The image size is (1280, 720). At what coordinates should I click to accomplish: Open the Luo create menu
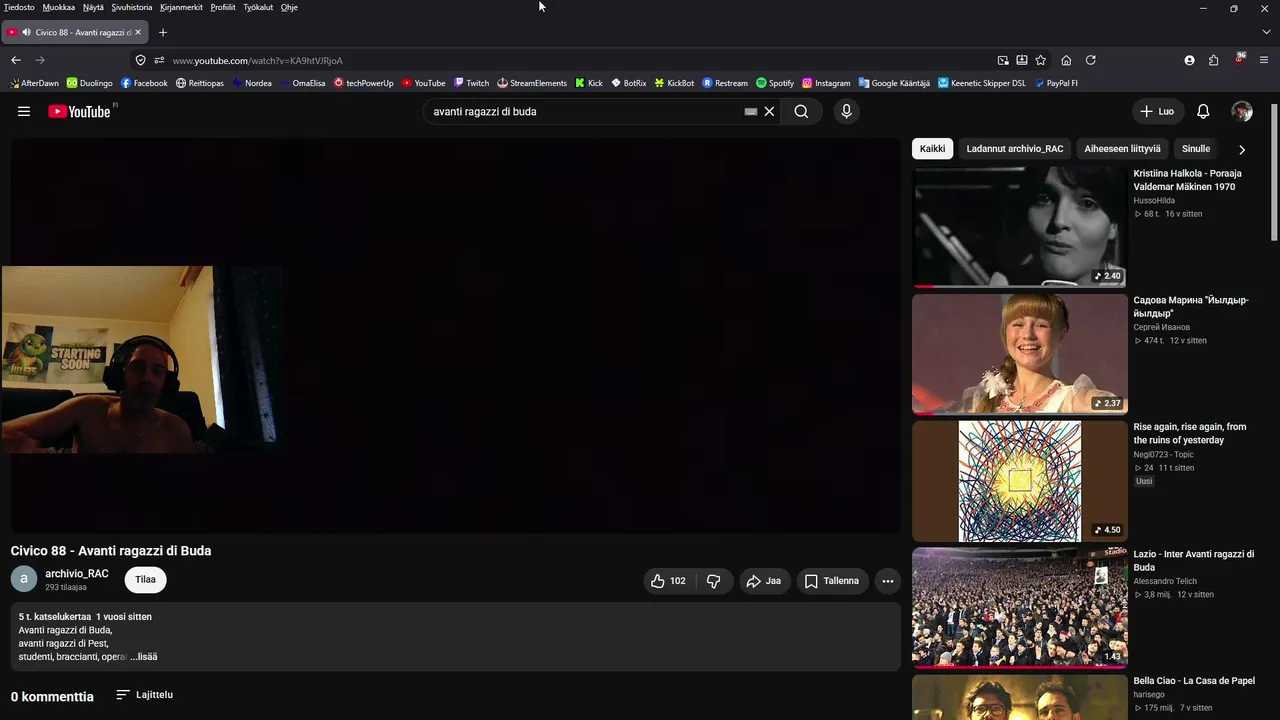[x=1157, y=111]
